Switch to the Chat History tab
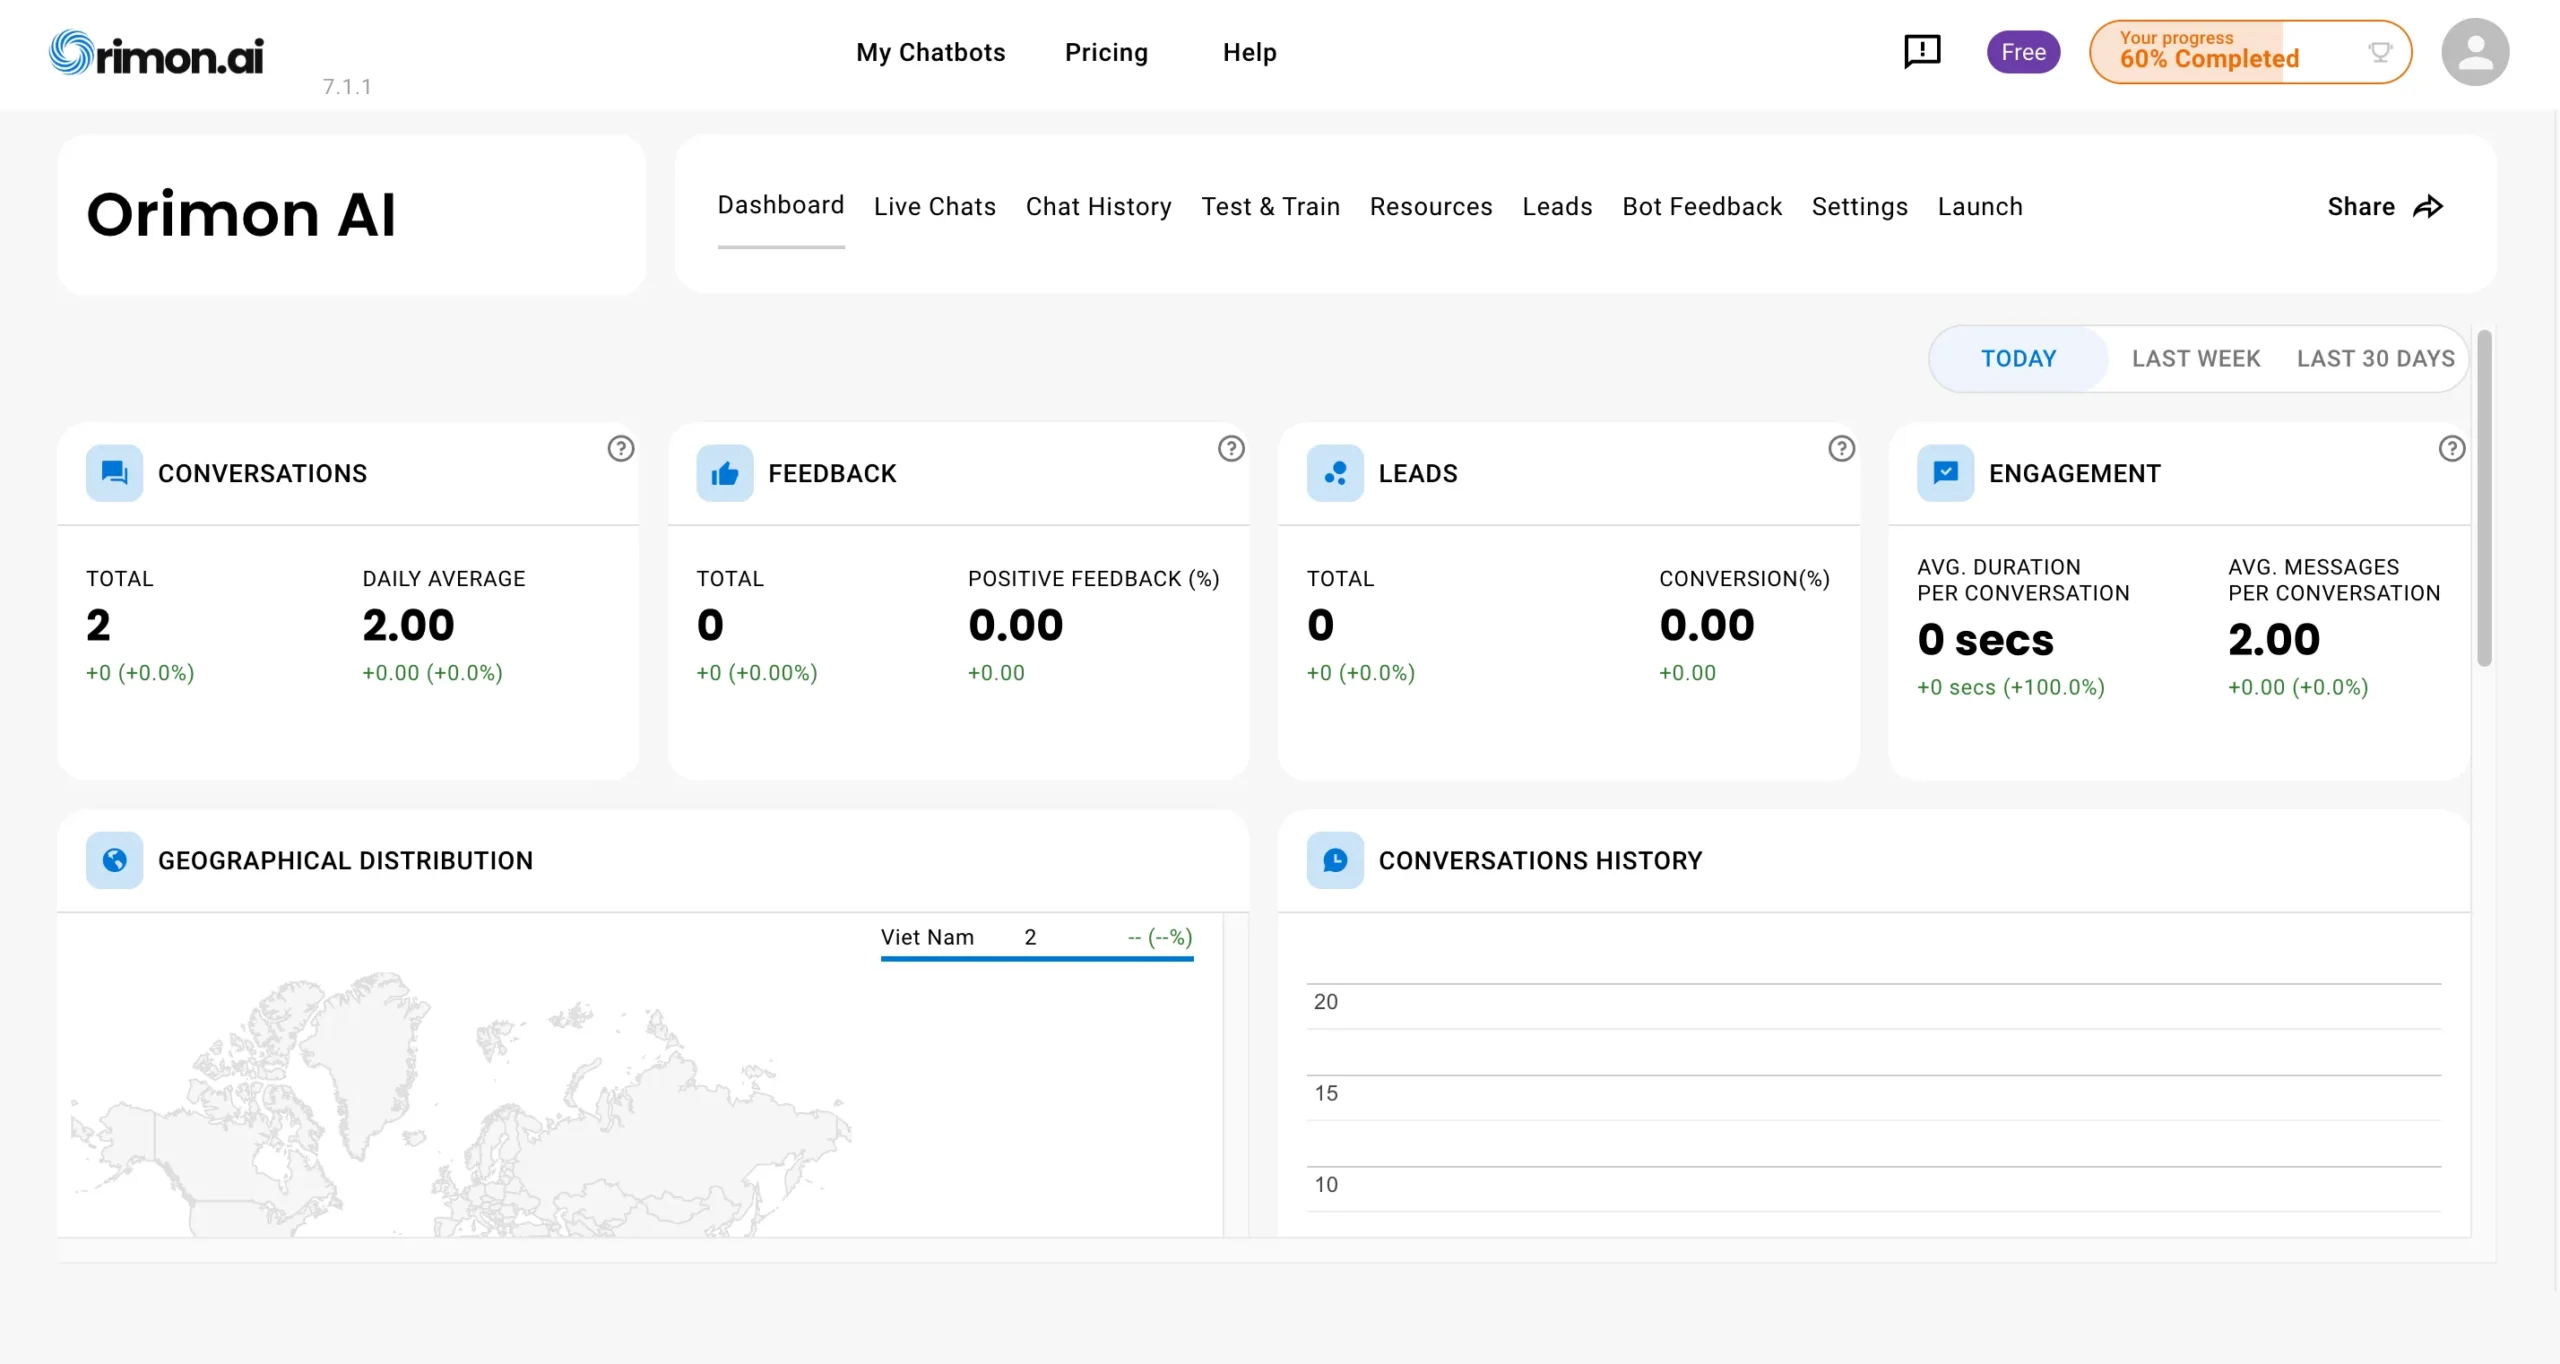2560x1364 pixels. click(x=1098, y=206)
